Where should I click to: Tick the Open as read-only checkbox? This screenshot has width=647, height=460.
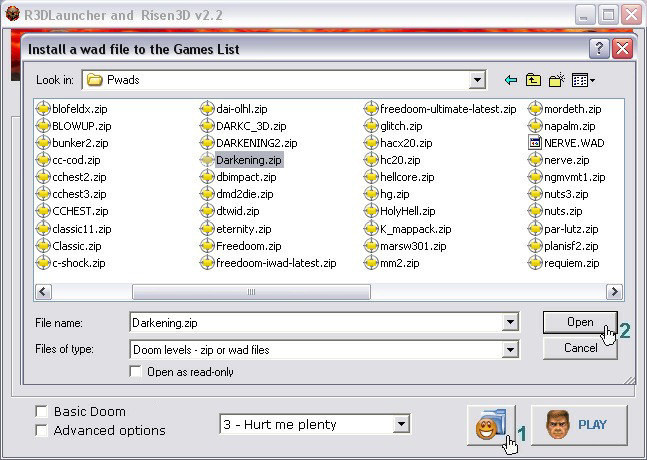(135, 371)
